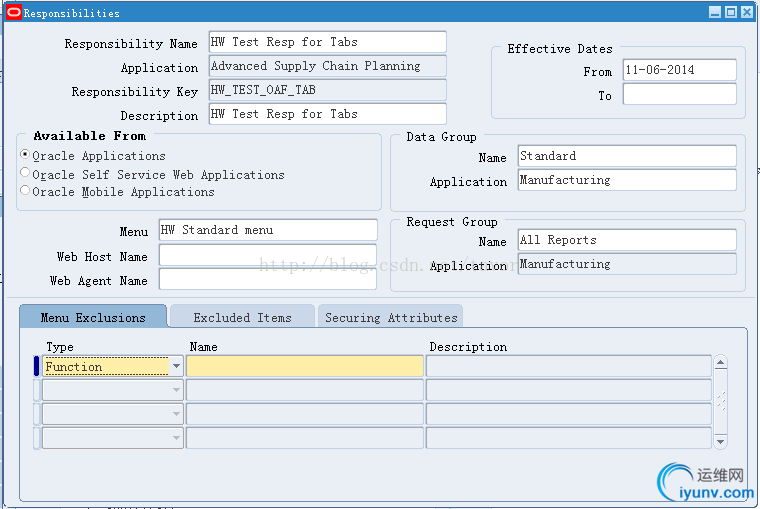Click the Oracle logo icon in title bar
The image size is (760, 509).
pos(14,12)
